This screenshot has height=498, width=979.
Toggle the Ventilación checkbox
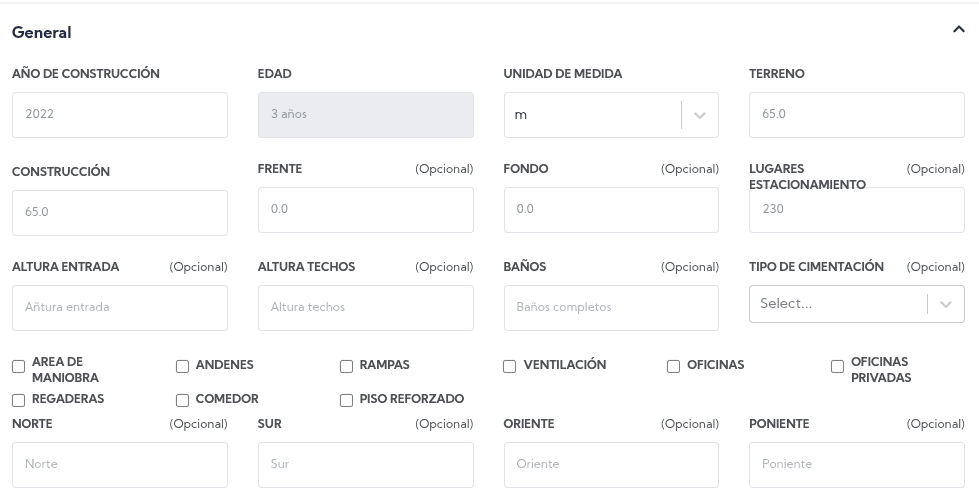[510, 367]
